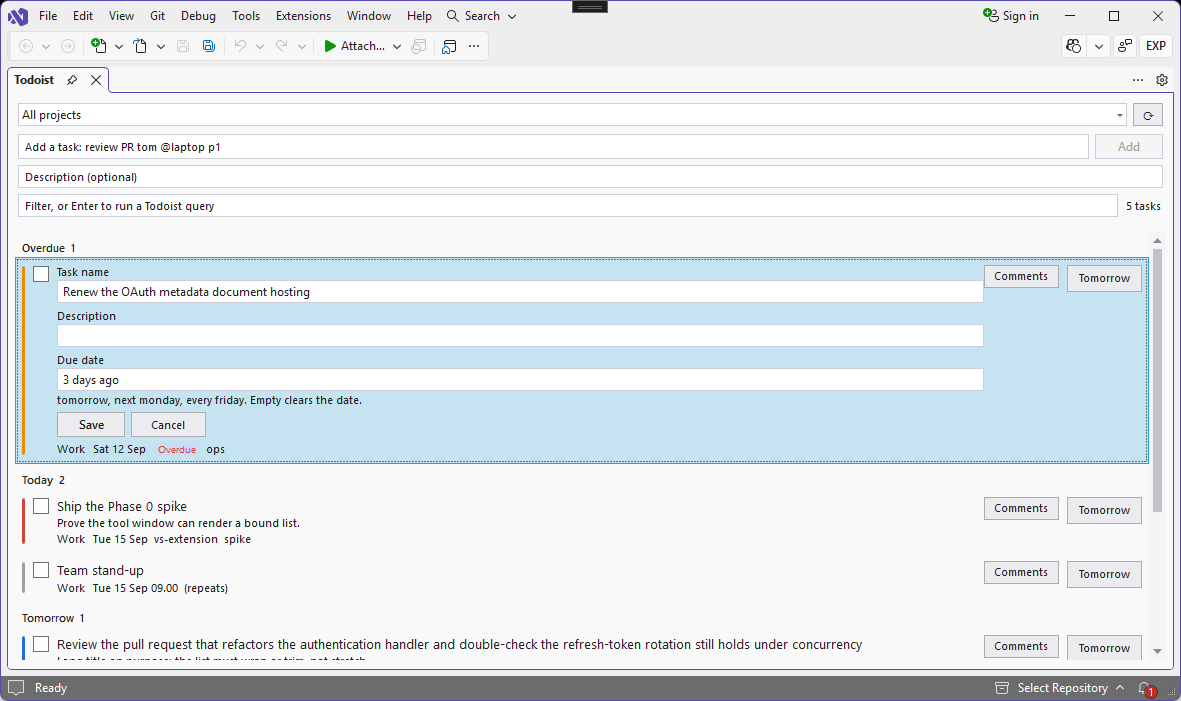Click the New Project icon
The image size is (1181, 701).
pyautogui.click(x=99, y=46)
